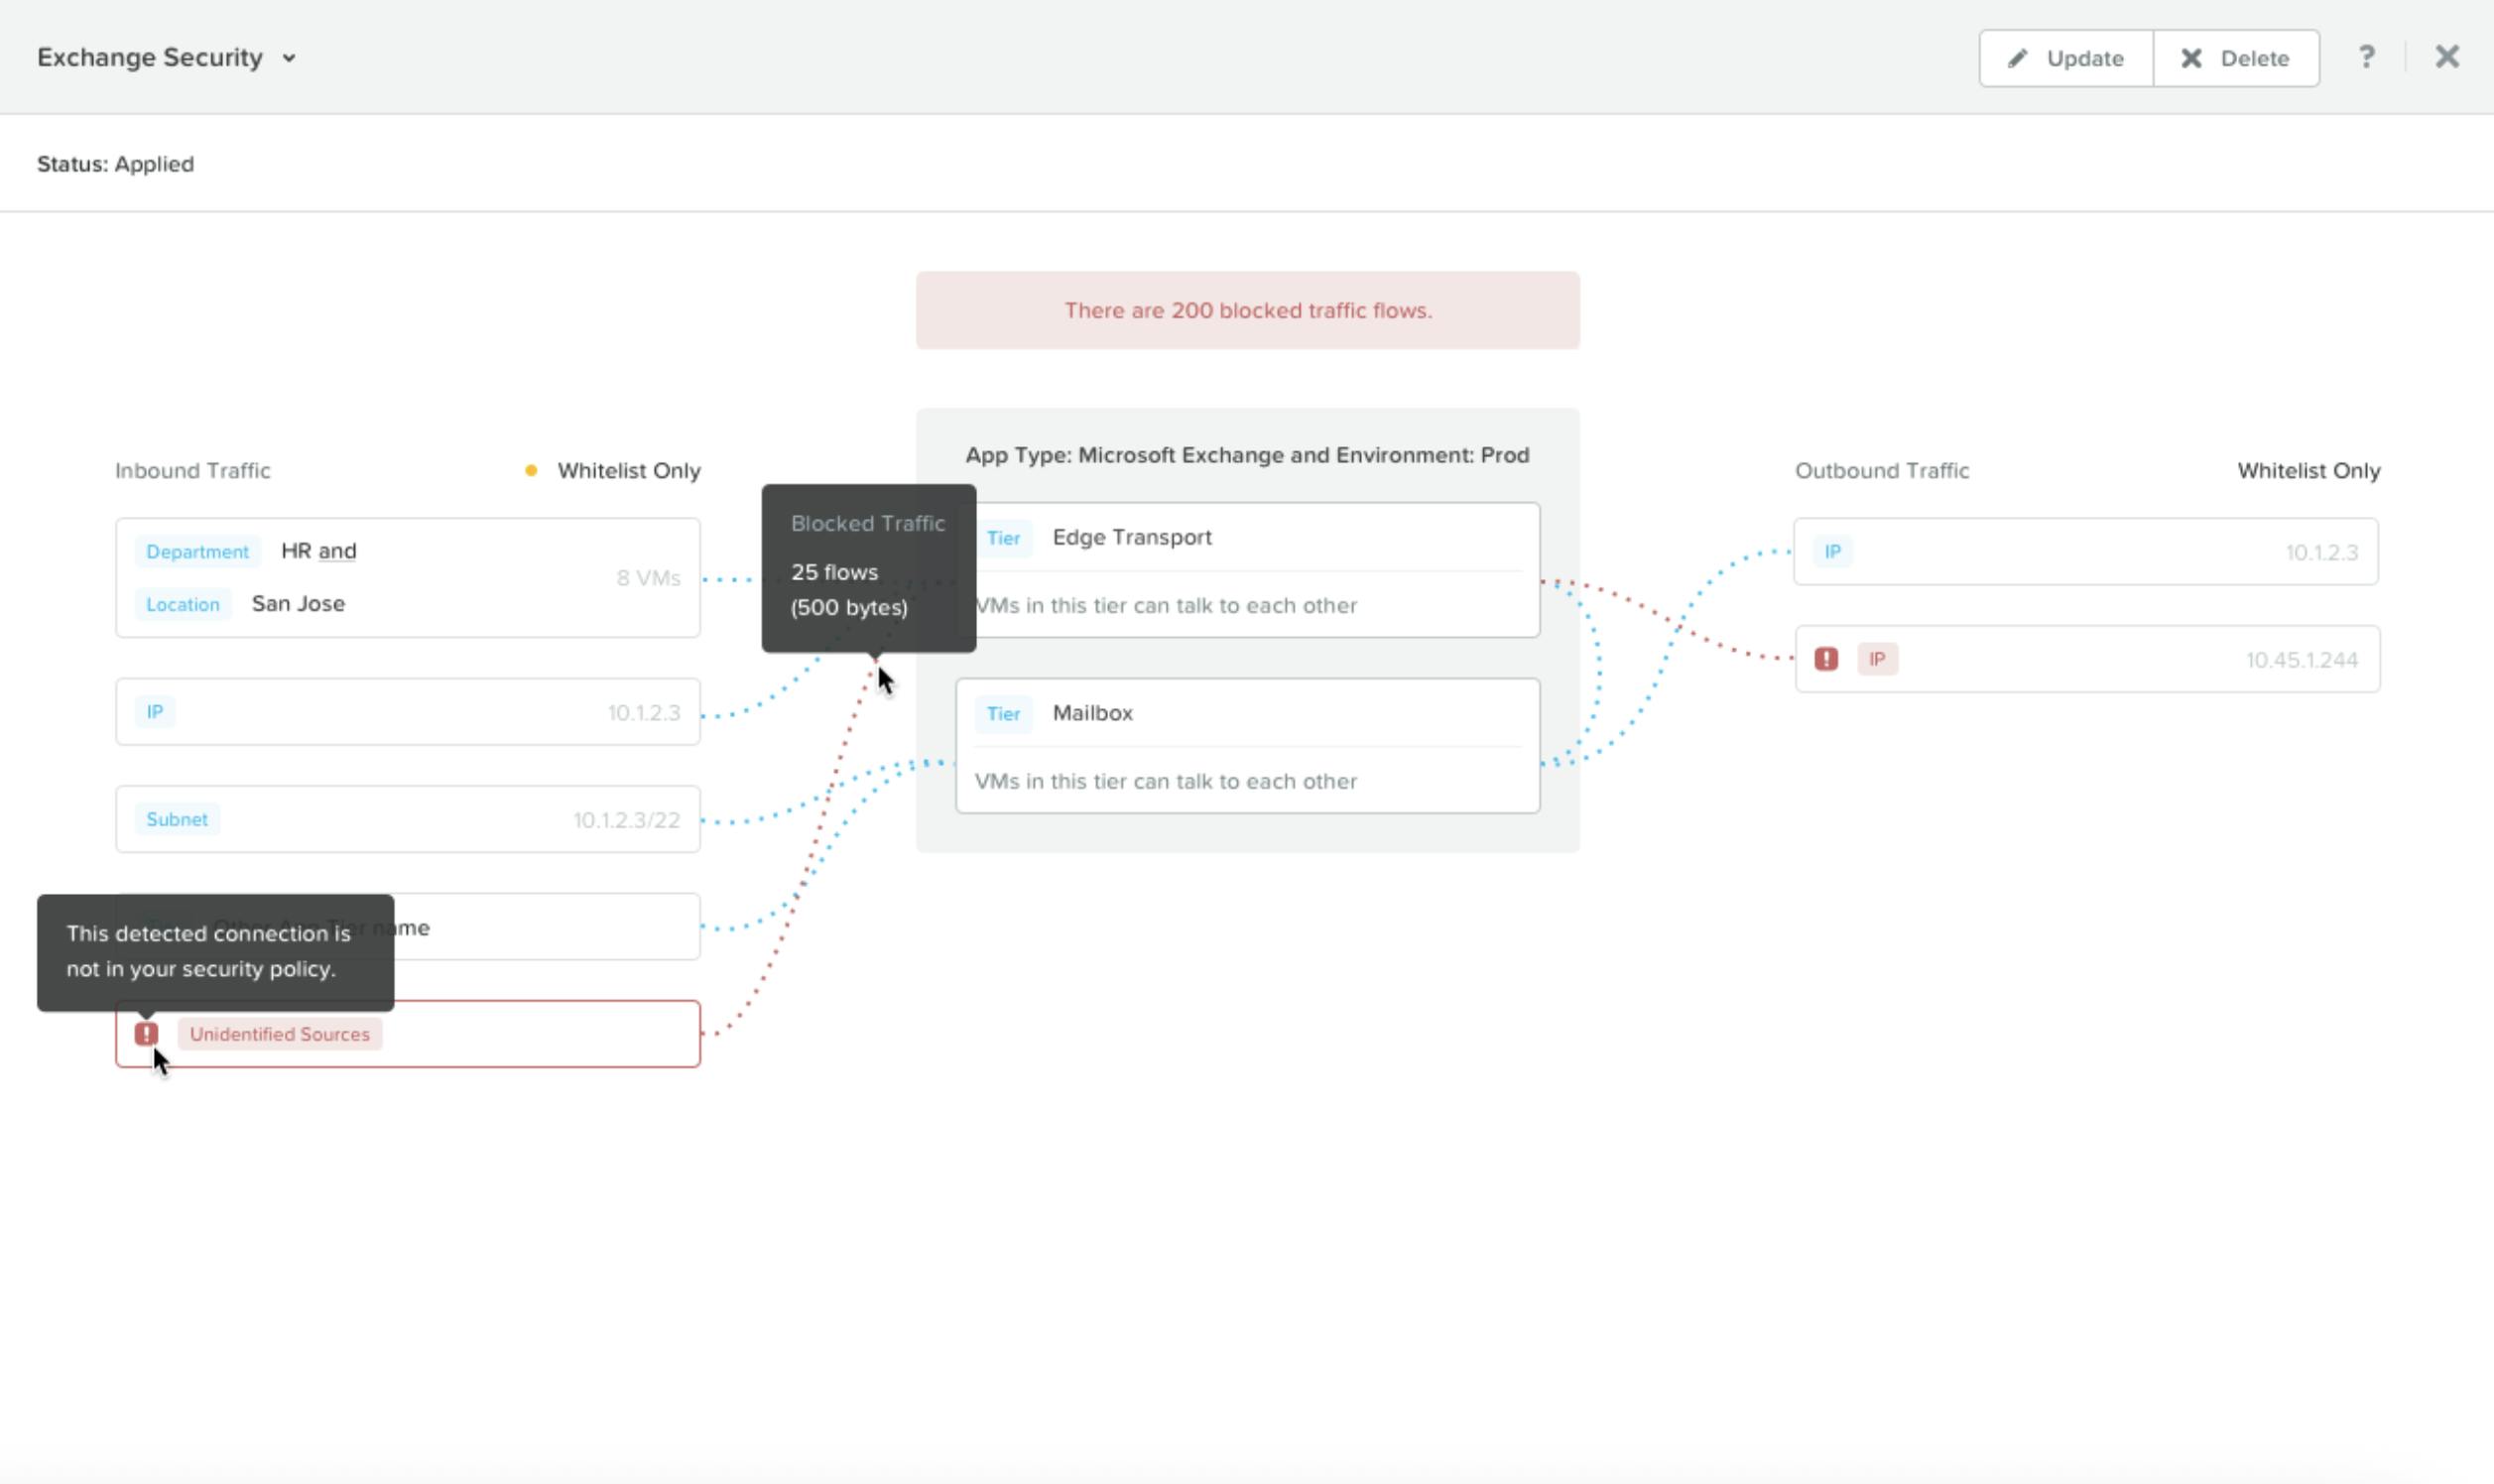Expand the Exchange Security dropdown chevron
This screenshot has height=1484, width=2494.
pyautogui.click(x=289, y=58)
